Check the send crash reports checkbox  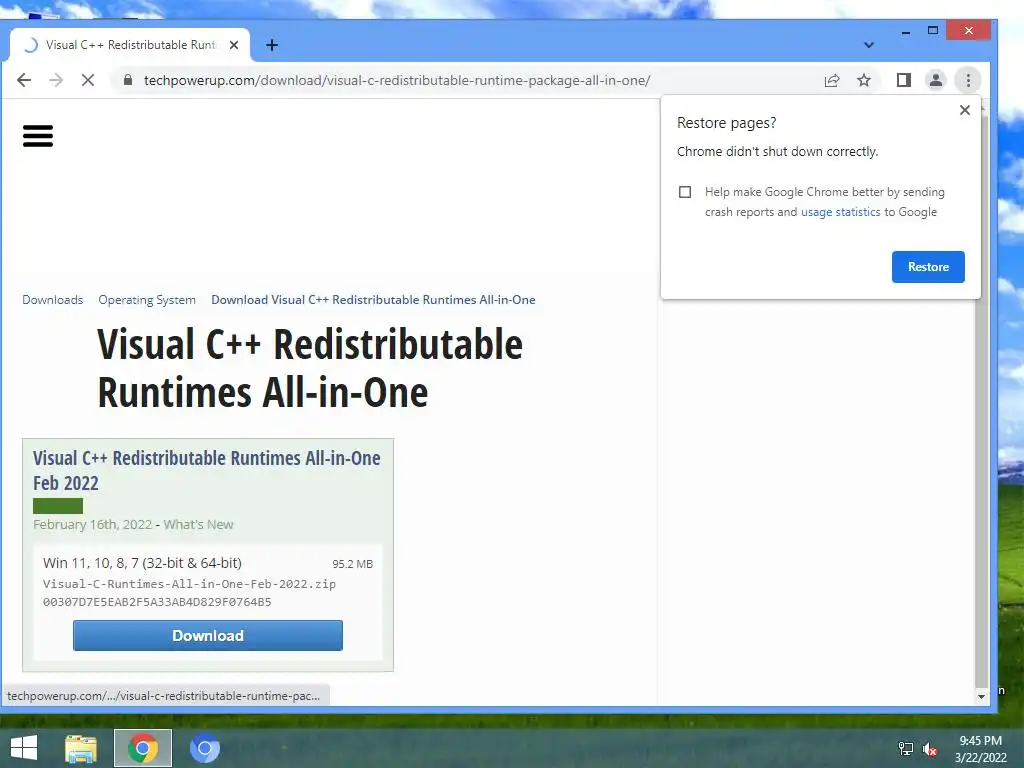[684, 192]
